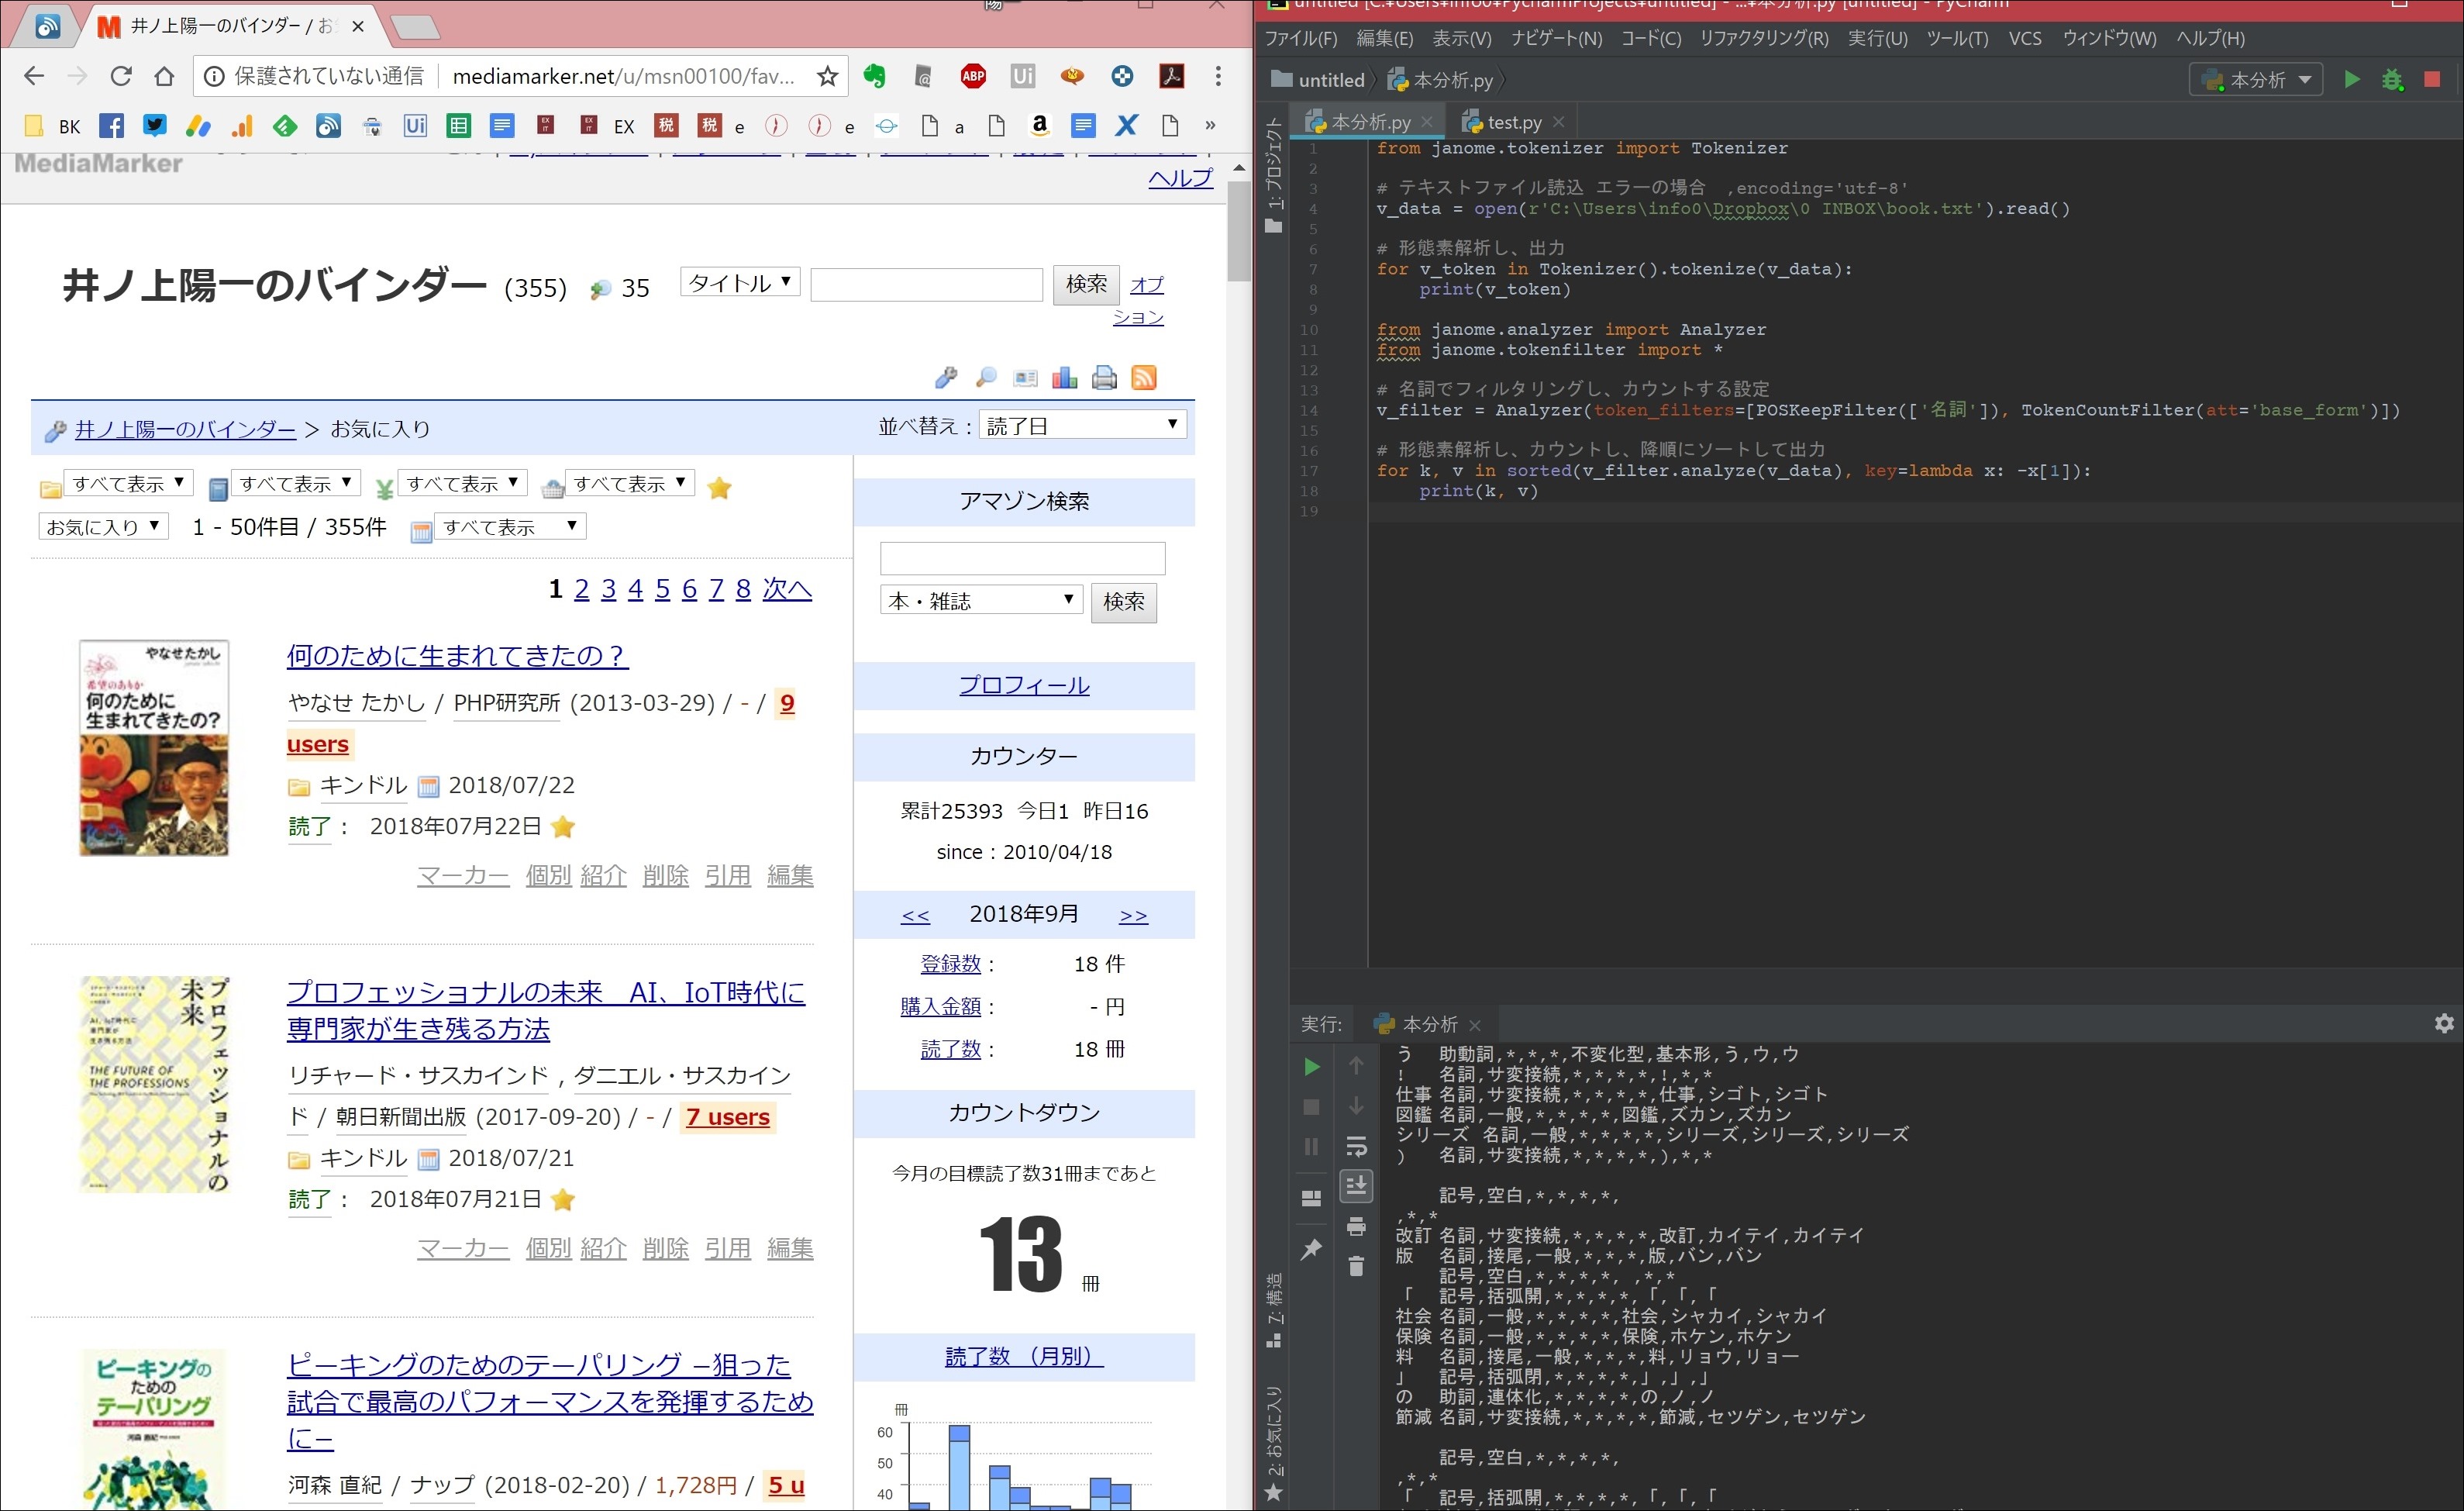The width and height of the screenshot is (2464, 1511).
Task: Open the Amazon bookmark icon
Action: point(1040,126)
